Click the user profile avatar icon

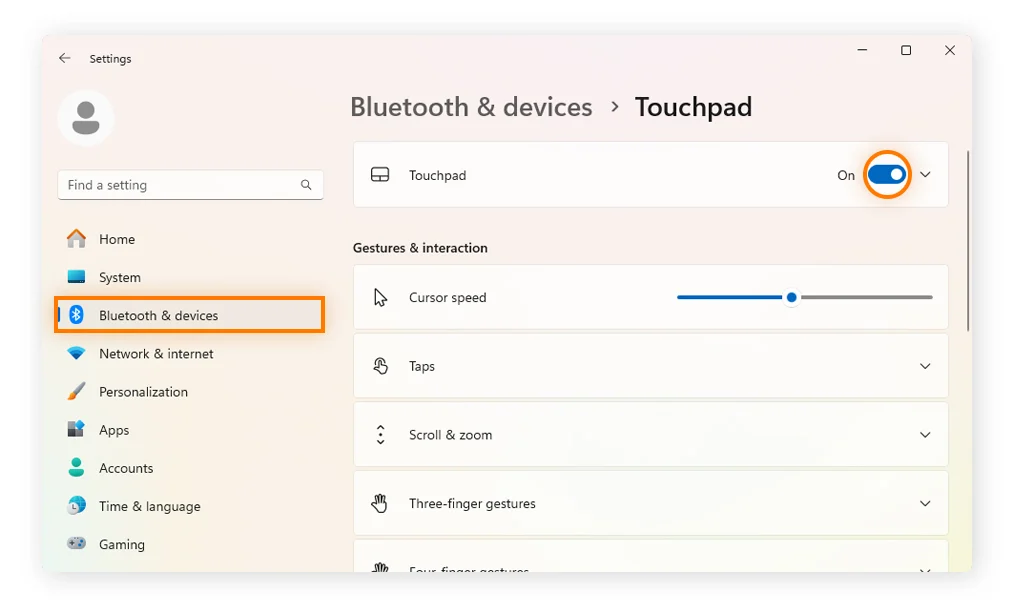(86, 118)
